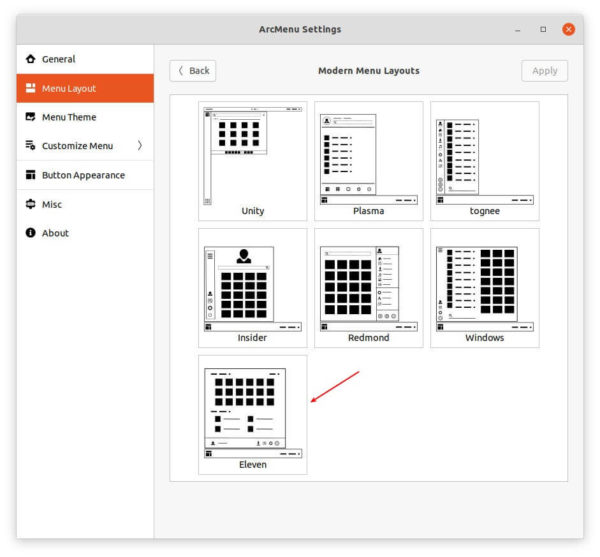600x557 pixels.
Task: Click the Menu Layout sidebar icon
Action: [31, 88]
